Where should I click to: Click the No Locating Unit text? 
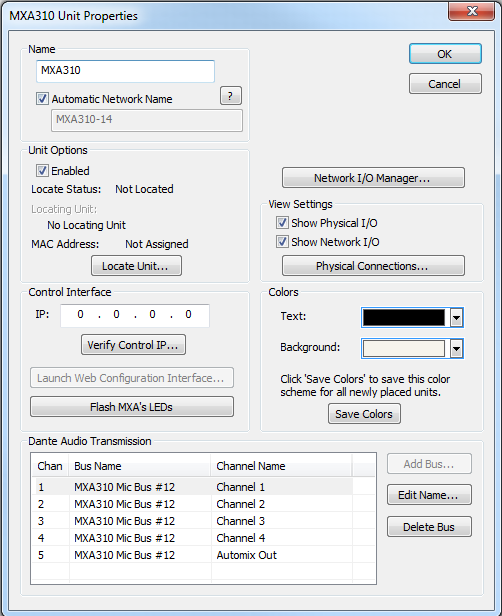pyautogui.click(x=86, y=225)
